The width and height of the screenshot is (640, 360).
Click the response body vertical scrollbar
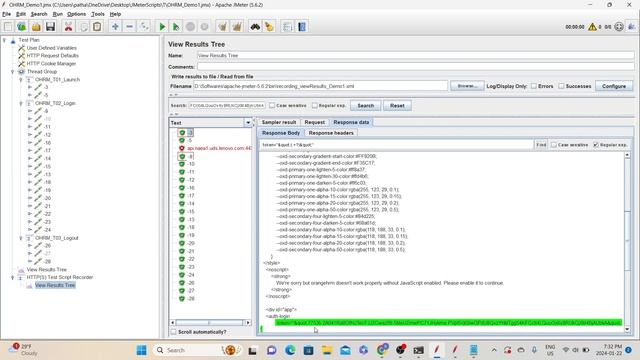click(x=627, y=243)
